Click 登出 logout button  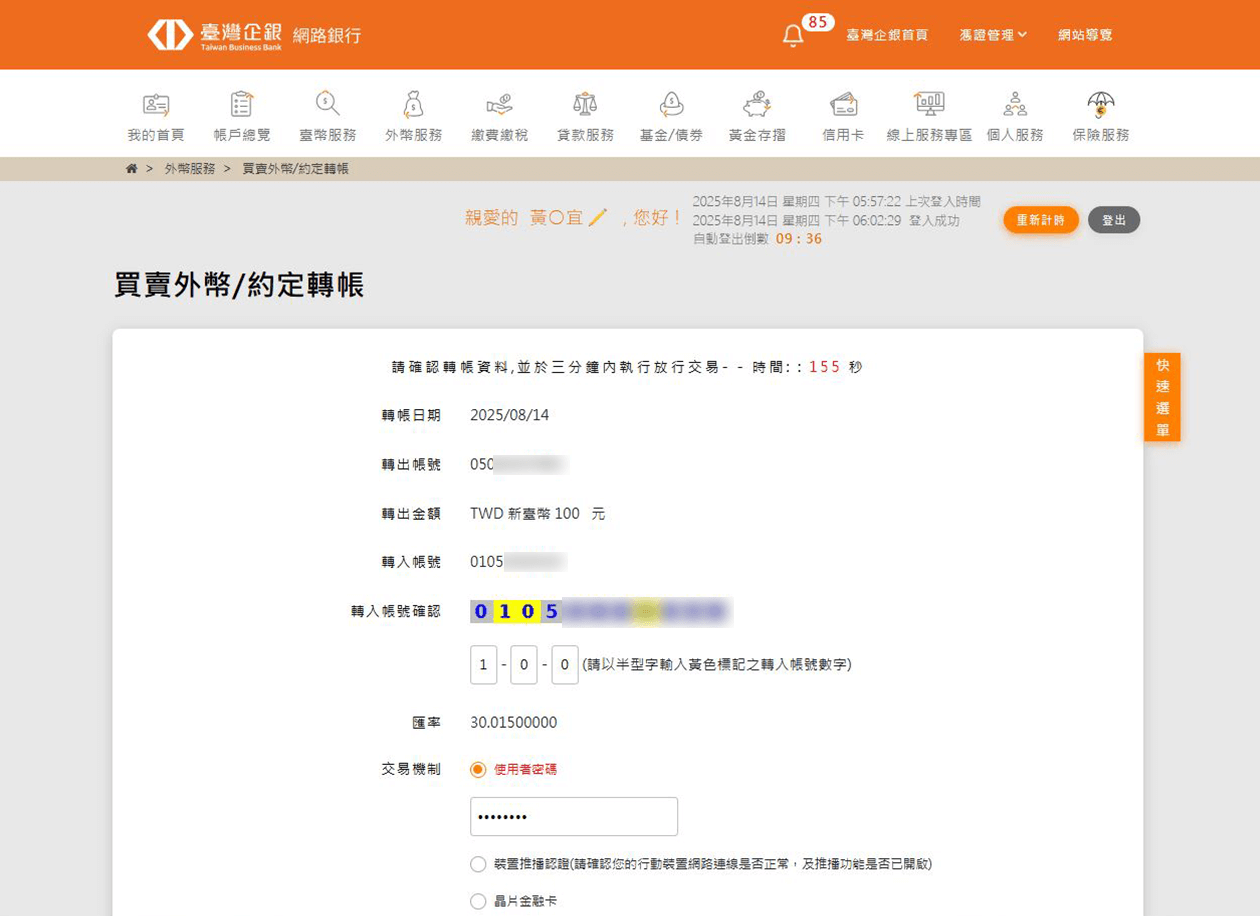coord(1113,220)
